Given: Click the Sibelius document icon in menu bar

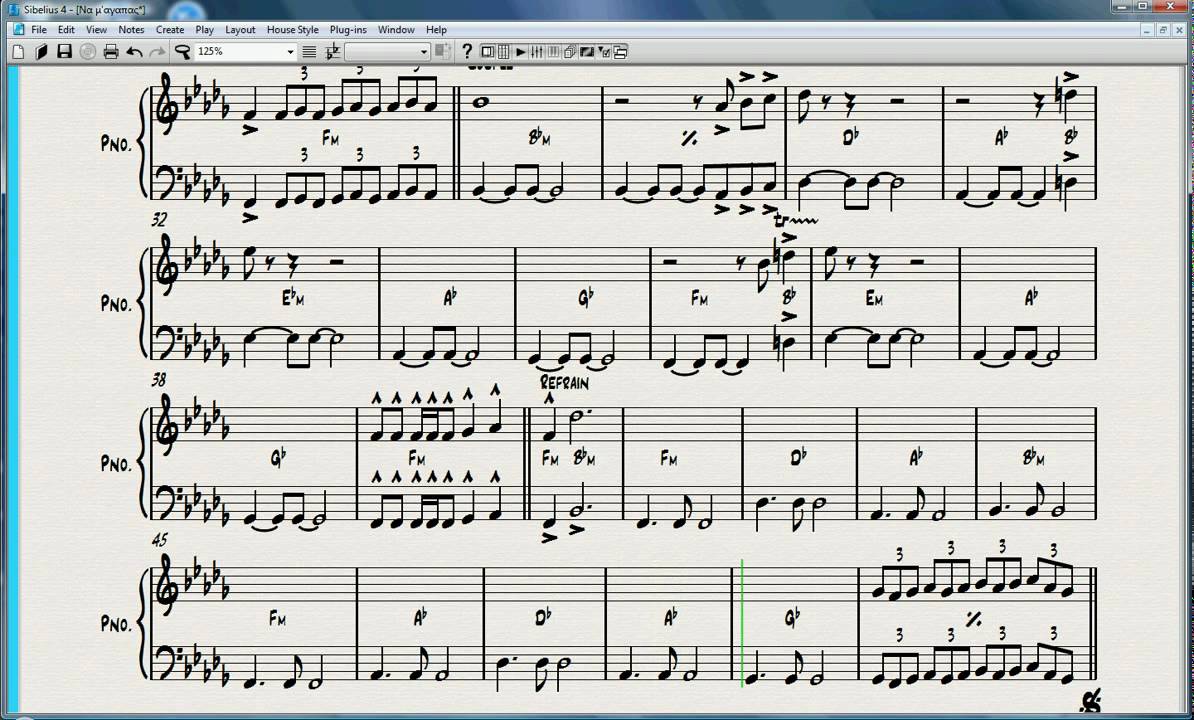Looking at the screenshot, I should 18,30.
